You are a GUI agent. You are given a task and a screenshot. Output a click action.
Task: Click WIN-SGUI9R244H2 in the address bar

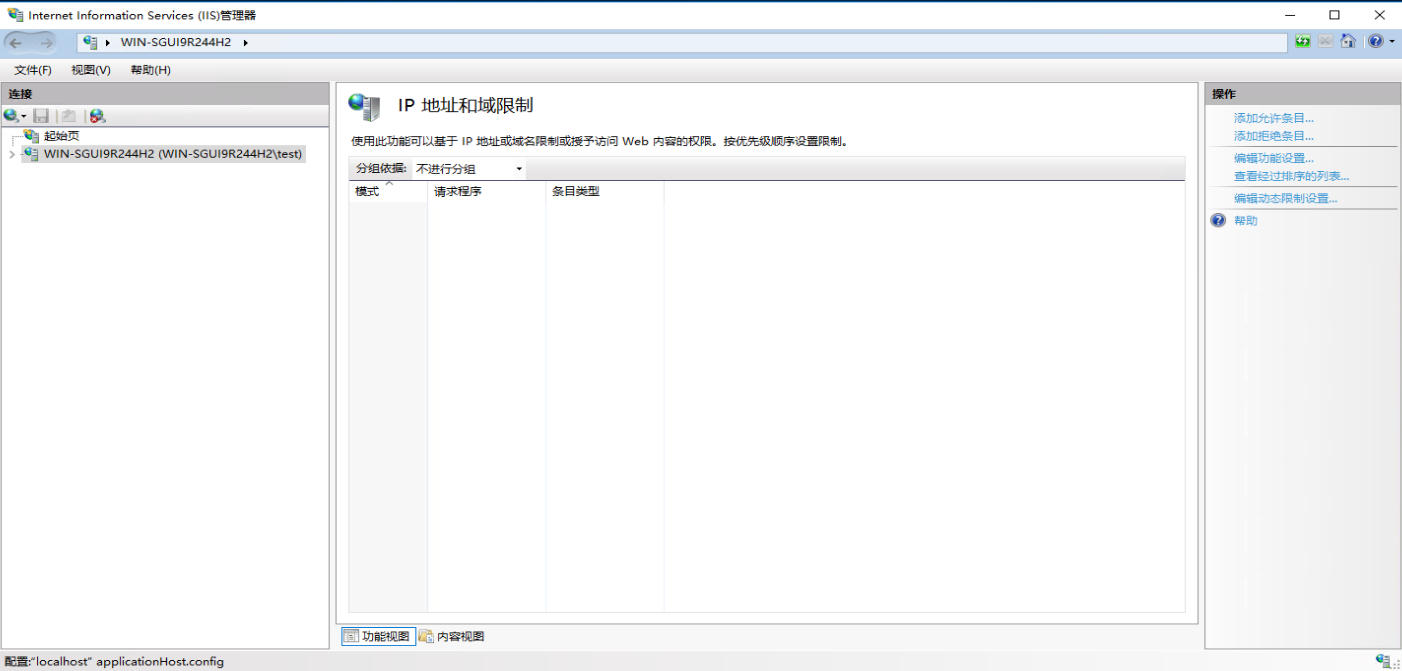176,42
